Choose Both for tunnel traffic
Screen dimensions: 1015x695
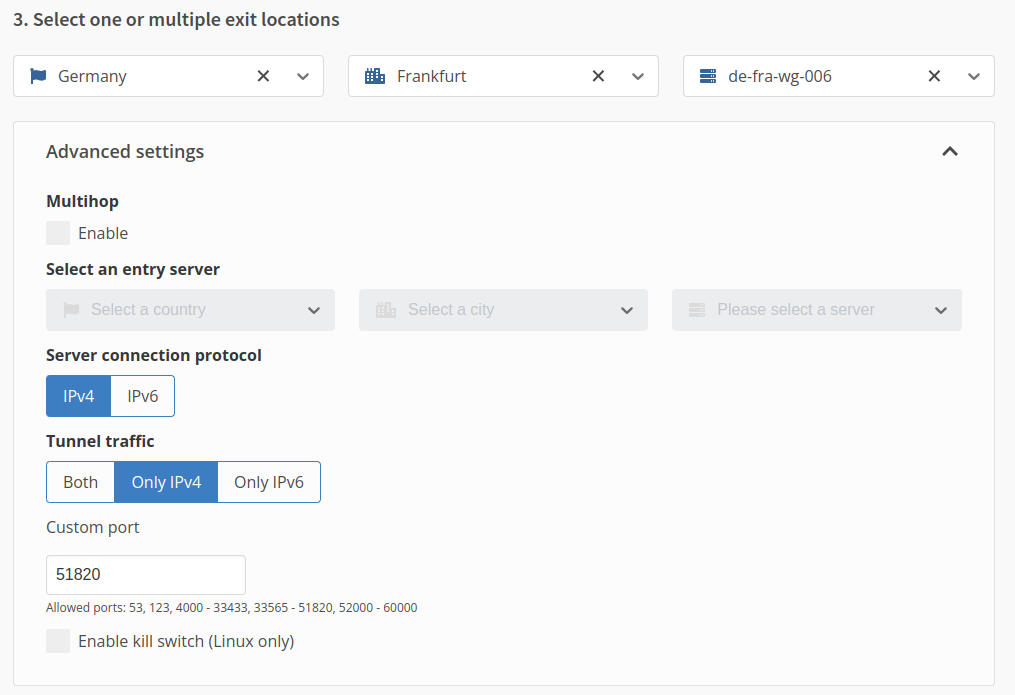(80, 482)
